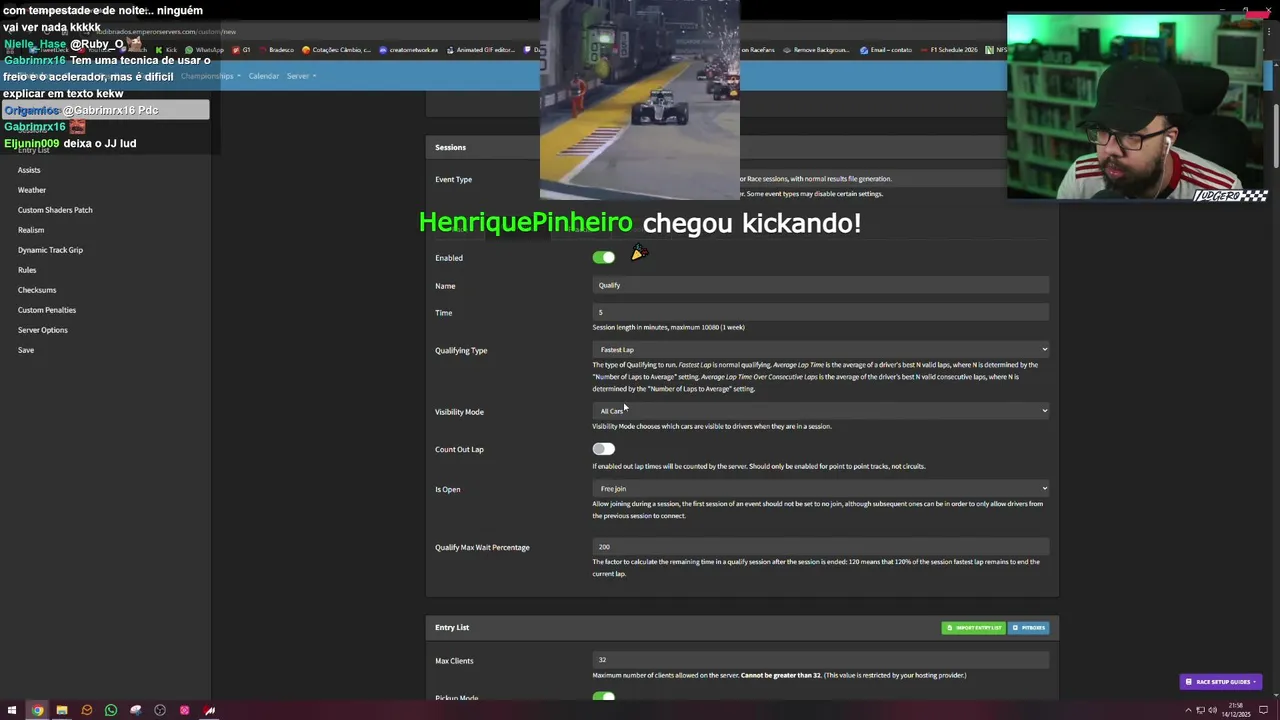
Task: Open the creatornetwork.ea bookmark
Action: click(409, 49)
